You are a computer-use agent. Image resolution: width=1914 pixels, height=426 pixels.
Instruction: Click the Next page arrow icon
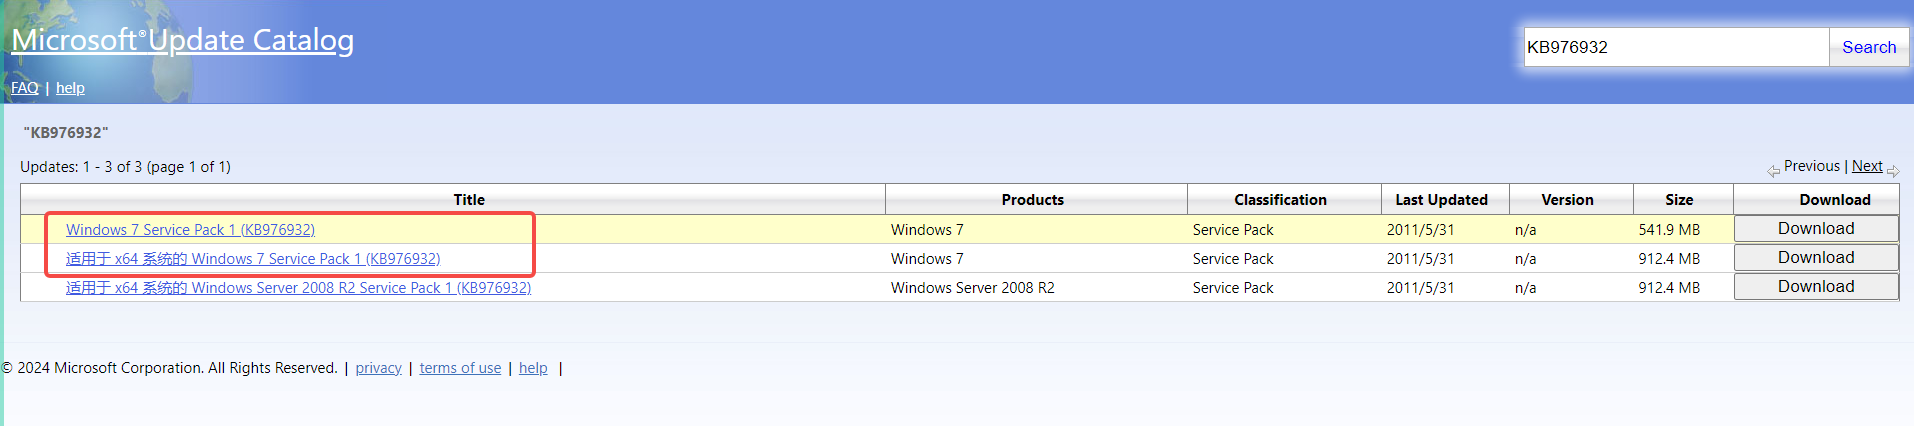[x=1893, y=171]
